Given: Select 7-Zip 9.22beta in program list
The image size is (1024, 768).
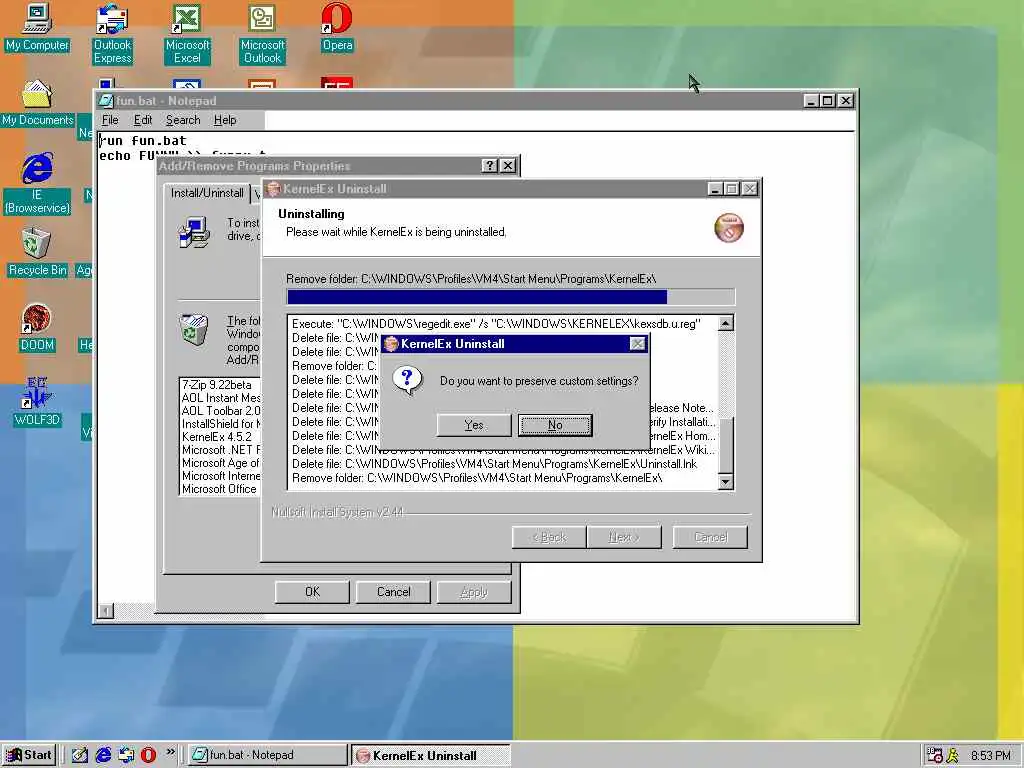Looking at the screenshot, I should [x=219, y=385].
